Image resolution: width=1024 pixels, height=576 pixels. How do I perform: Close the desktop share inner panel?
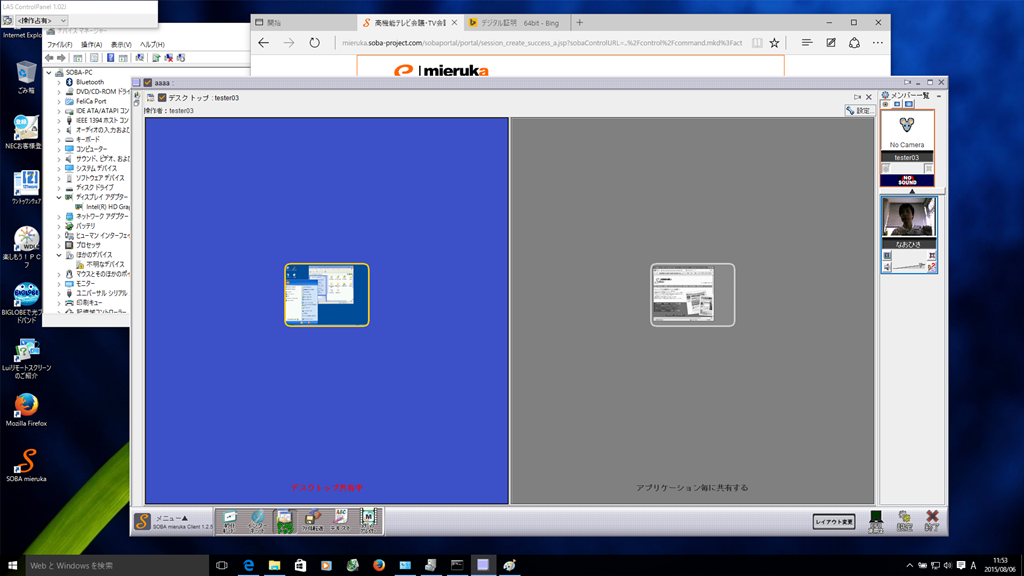pyautogui.click(x=869, y=97)
